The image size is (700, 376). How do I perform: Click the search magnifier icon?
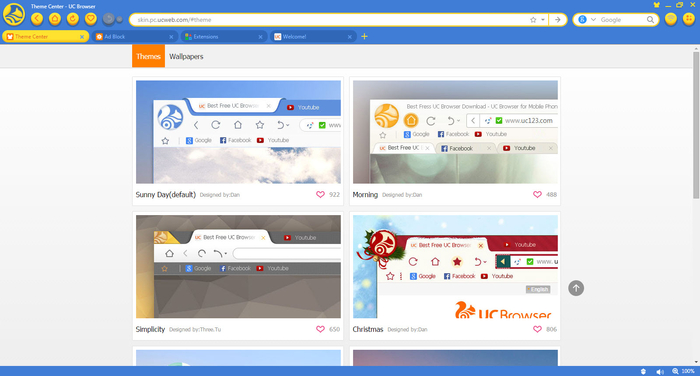tap(650, 20)
